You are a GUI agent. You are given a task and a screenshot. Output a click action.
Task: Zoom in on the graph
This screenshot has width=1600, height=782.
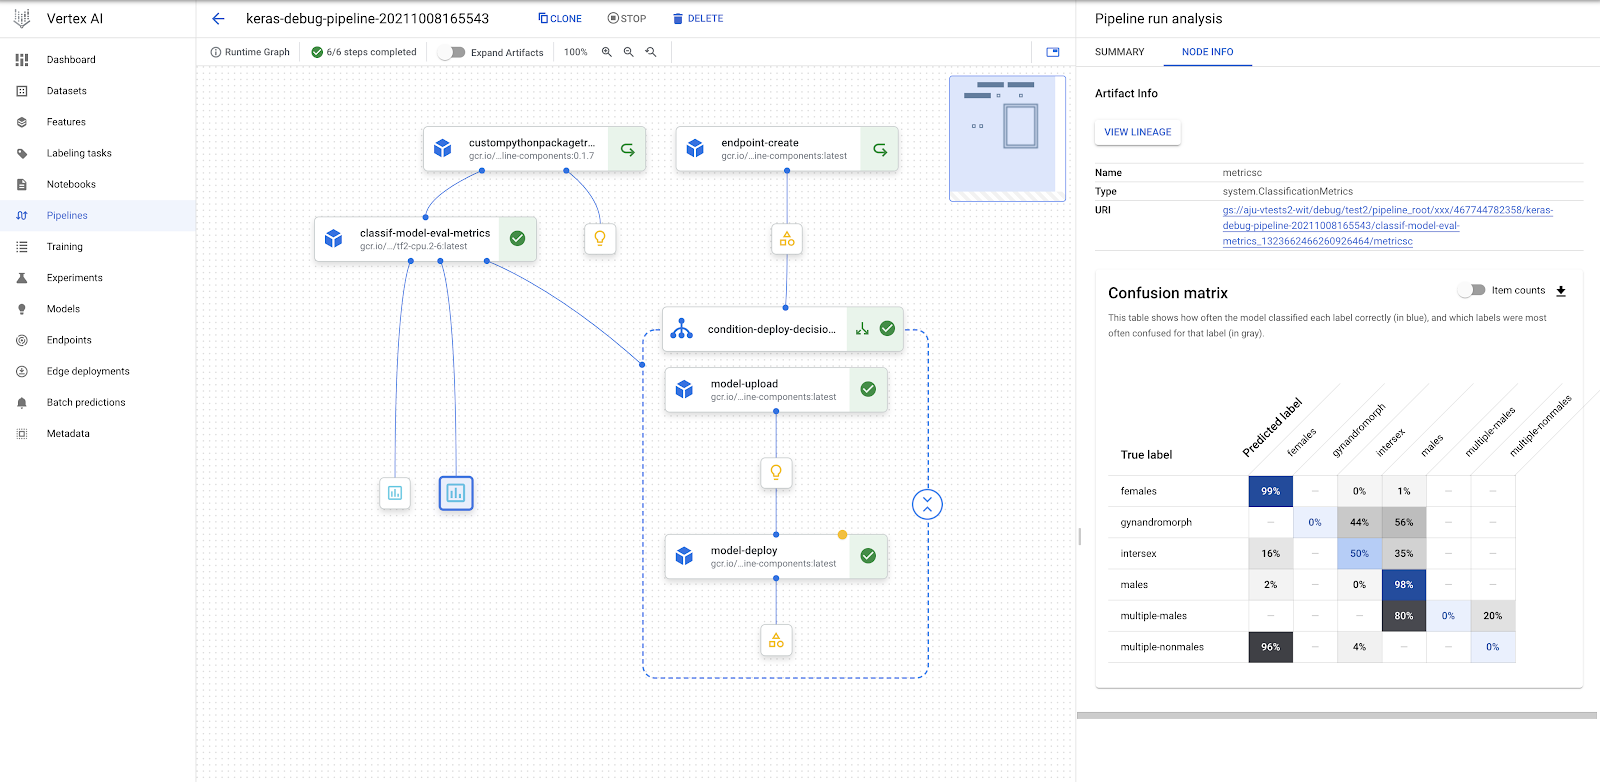click(606, 52)
